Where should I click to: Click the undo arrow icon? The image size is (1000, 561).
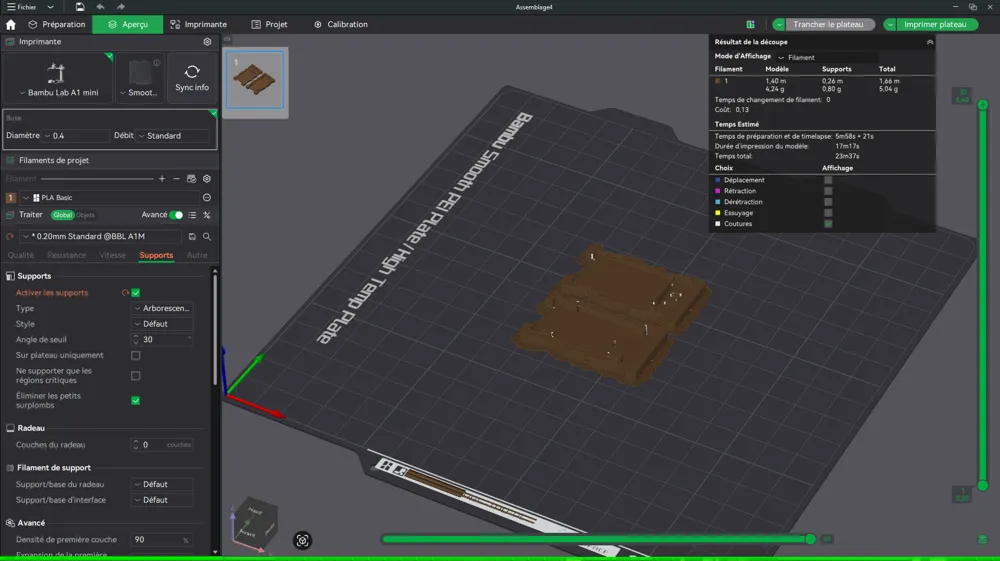(x=100, y=7)
